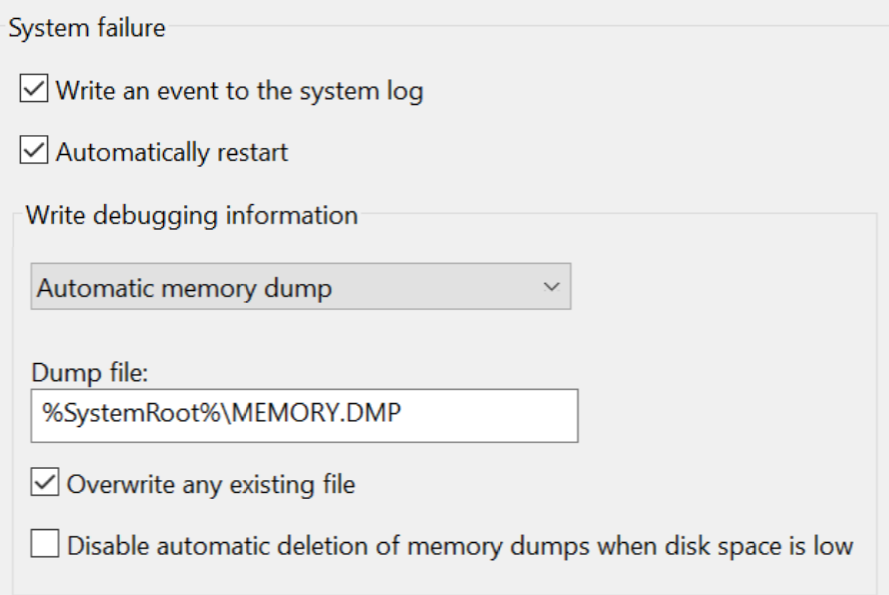Image resolution: width=889 pixels, height=595 pixels.
Task: Click the 'Automatic memory dump' text in the dropdown
Action: 184,288
